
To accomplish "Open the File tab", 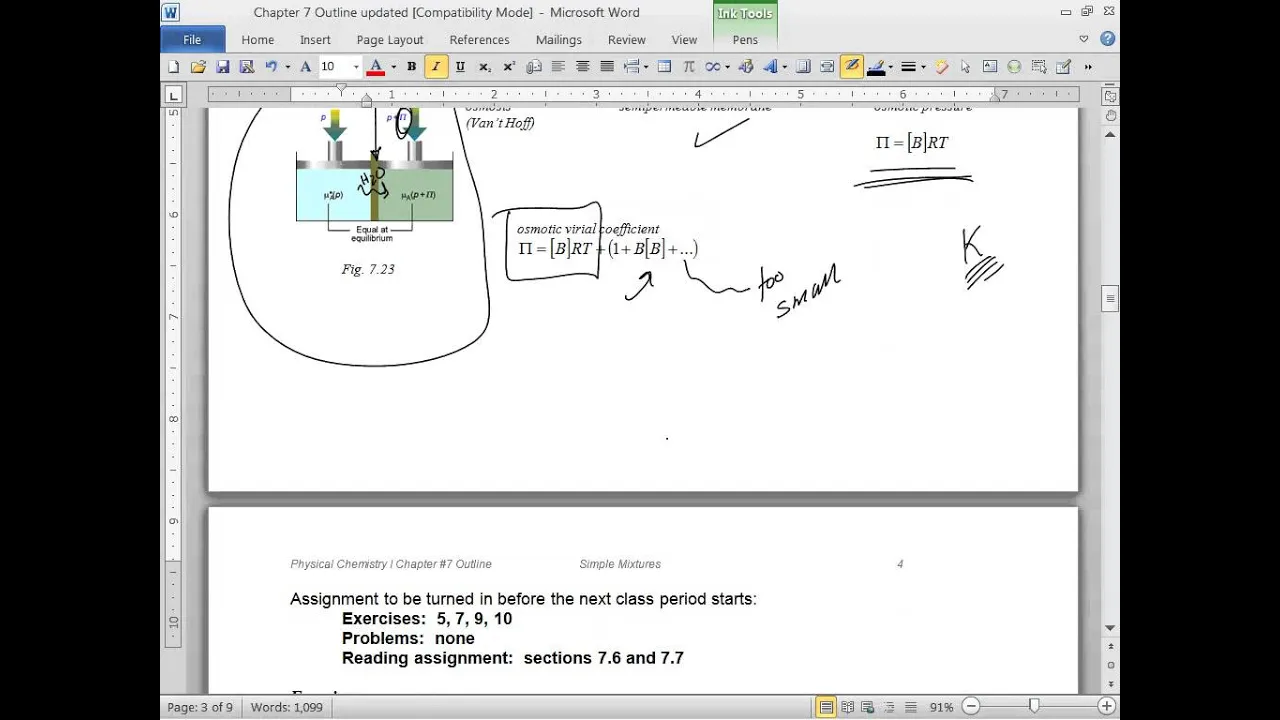I will click(x=192, y=39).
